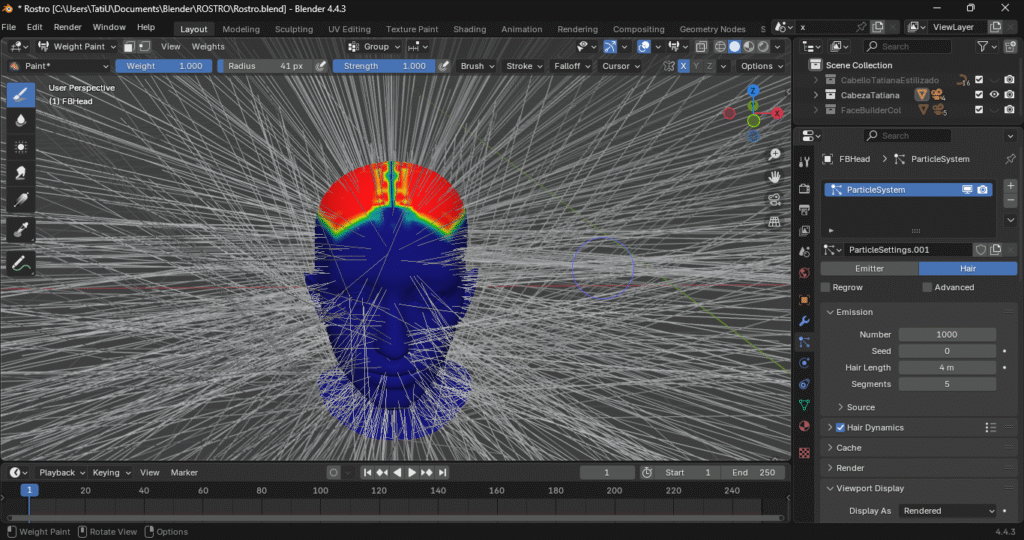1024x540 pixels.
Task: Click the Emitter type button
Action: pyautogui.click(x=869, y=268)
